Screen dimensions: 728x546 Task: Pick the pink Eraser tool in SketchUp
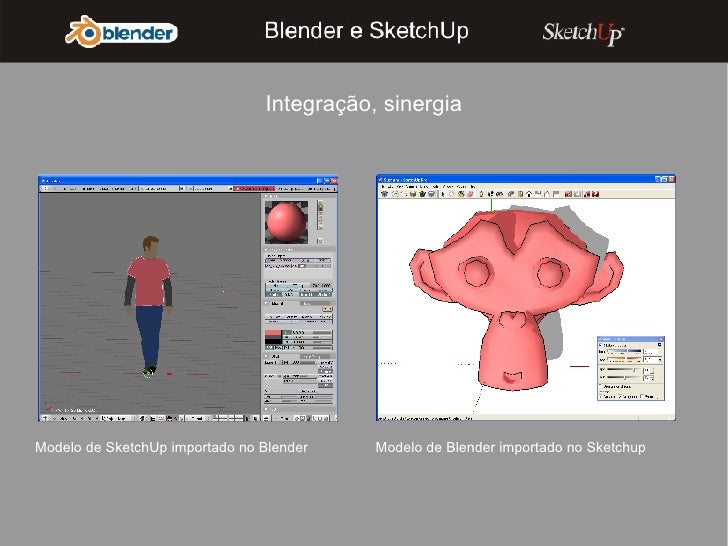point(470,194)
